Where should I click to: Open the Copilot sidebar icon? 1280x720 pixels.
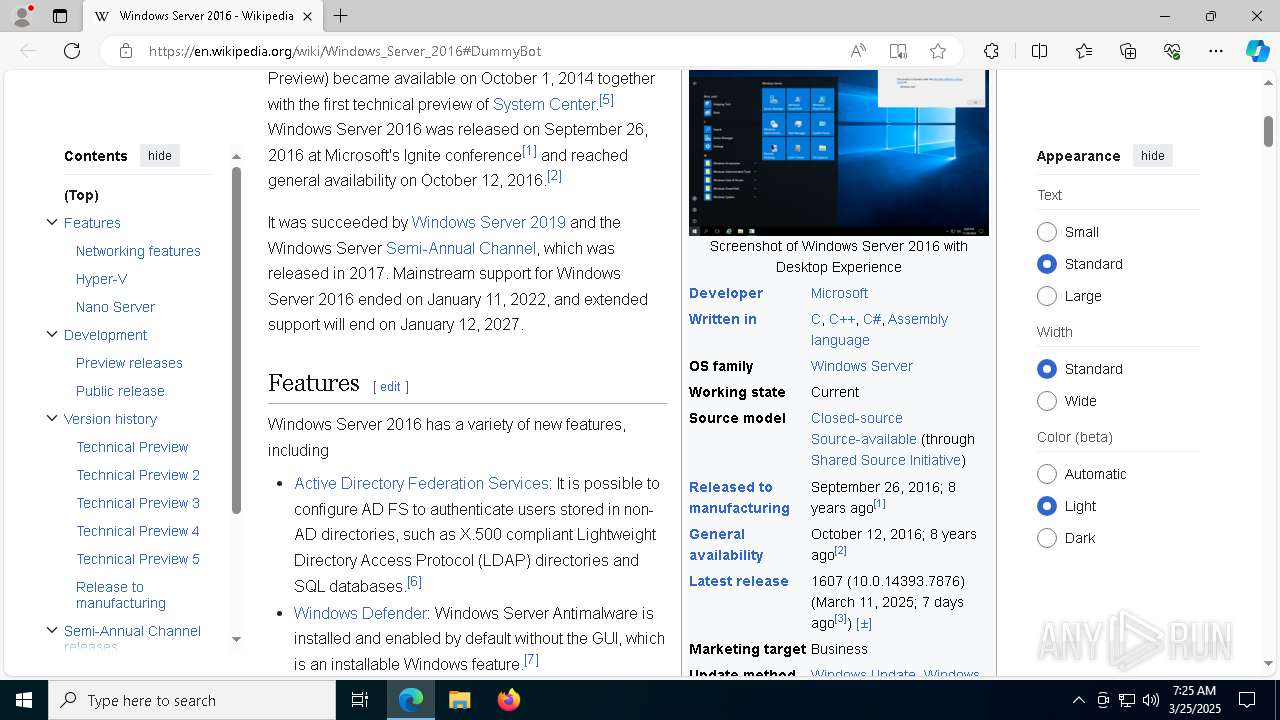click(1257, 51)
